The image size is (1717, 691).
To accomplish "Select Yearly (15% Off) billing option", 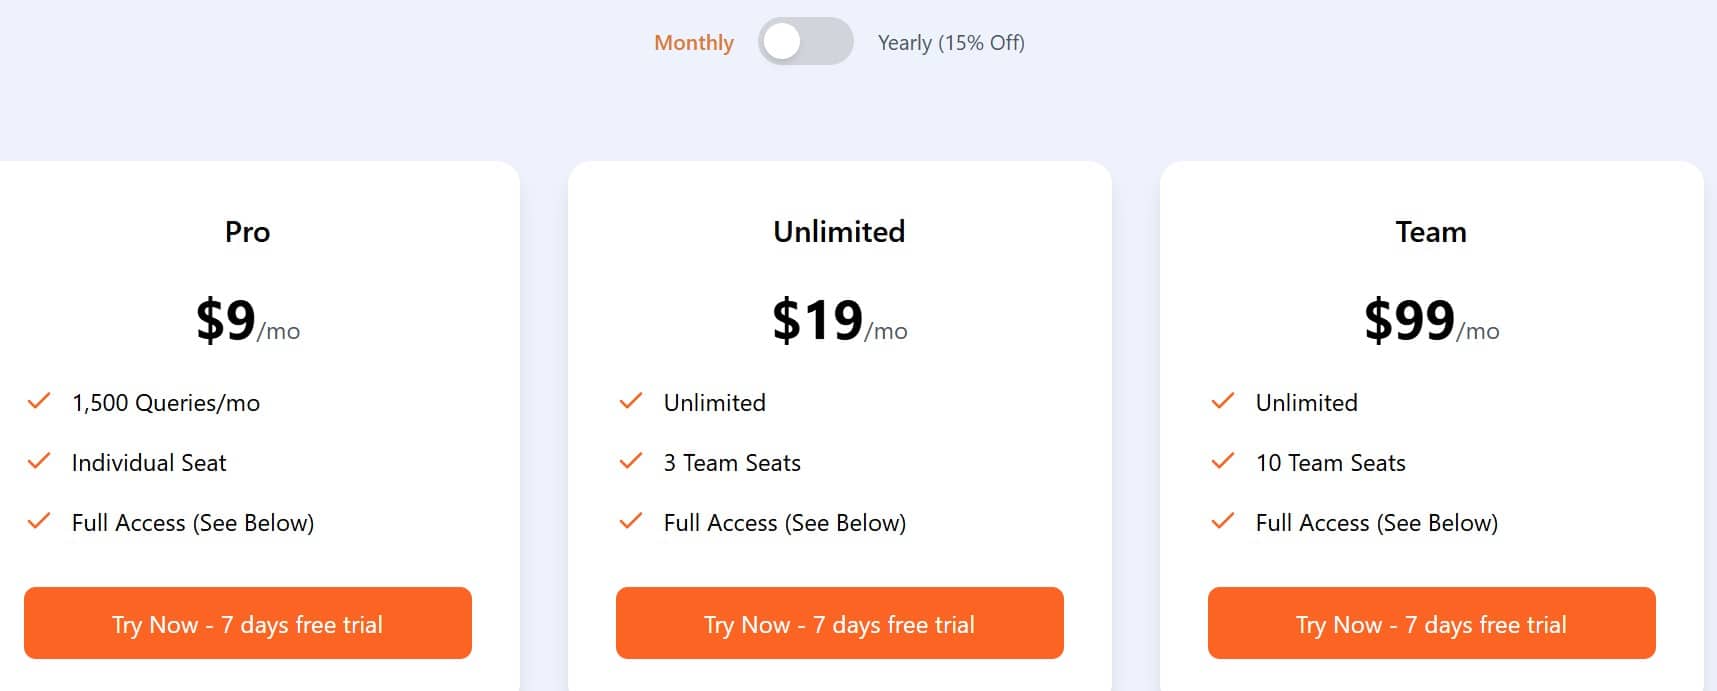I will click(951, 43).
